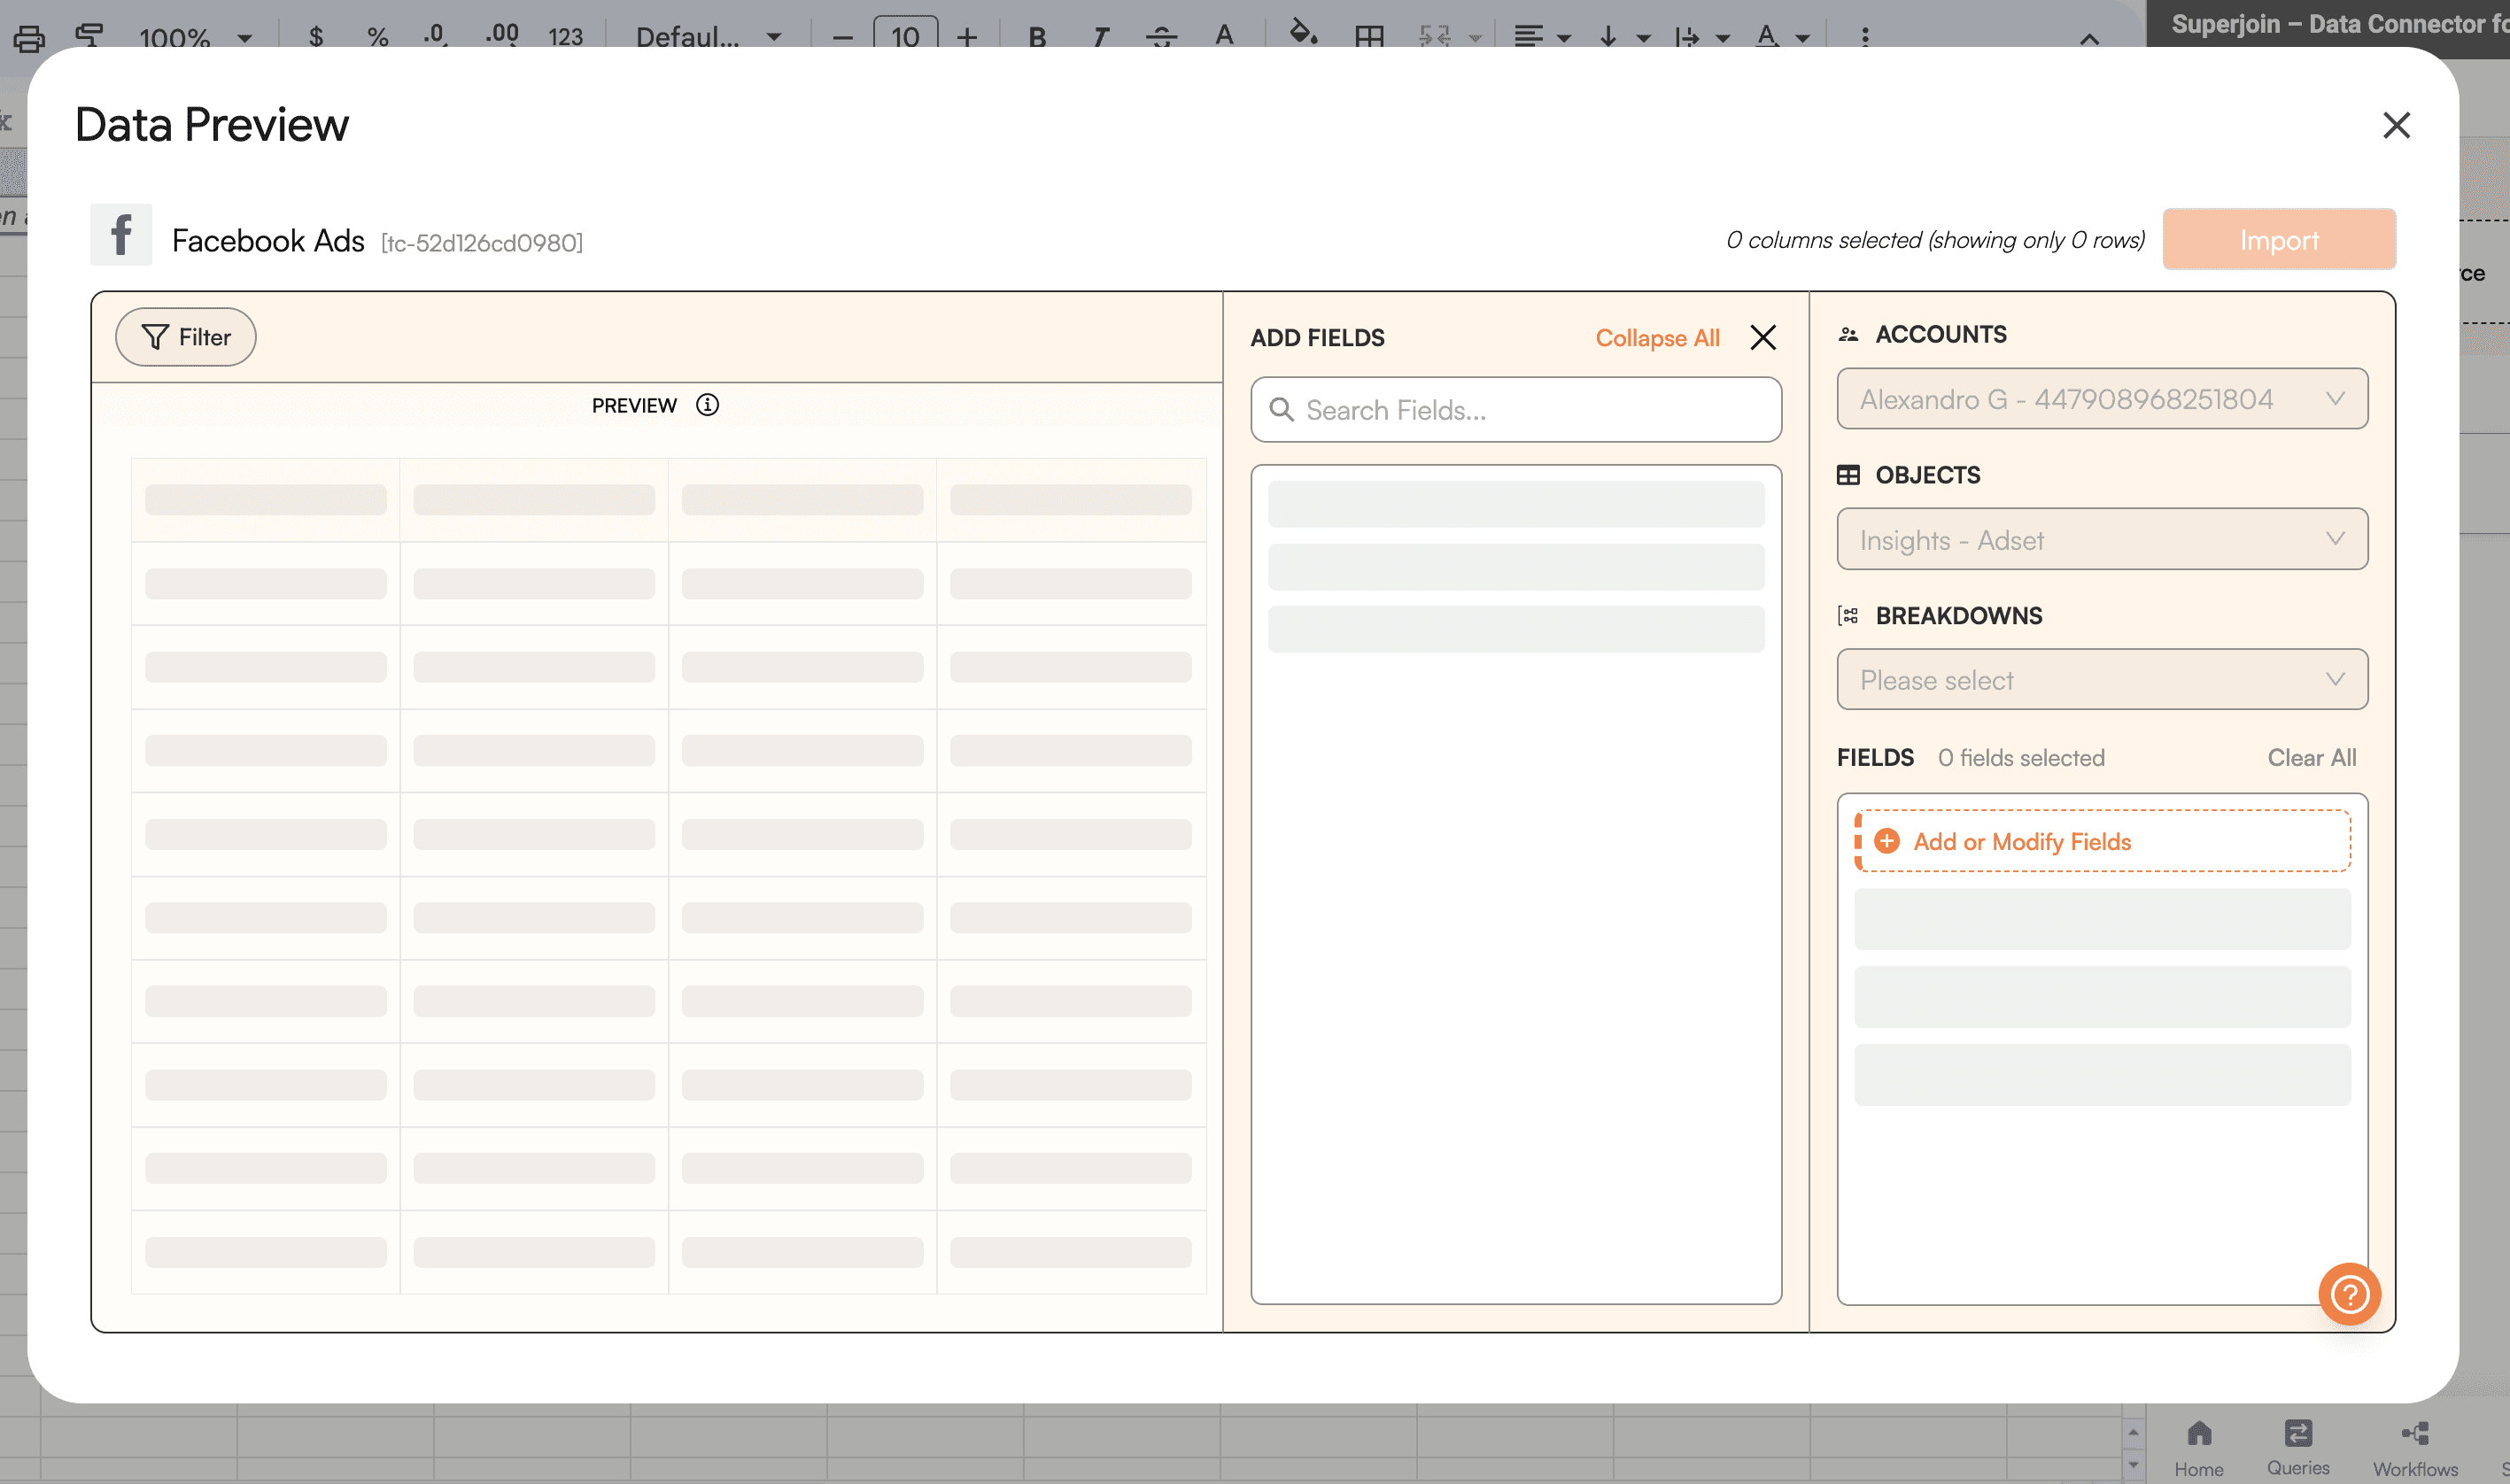Format as percent icon
The height and width of the screenshot is (1484, 2510).
pos(377,37)
